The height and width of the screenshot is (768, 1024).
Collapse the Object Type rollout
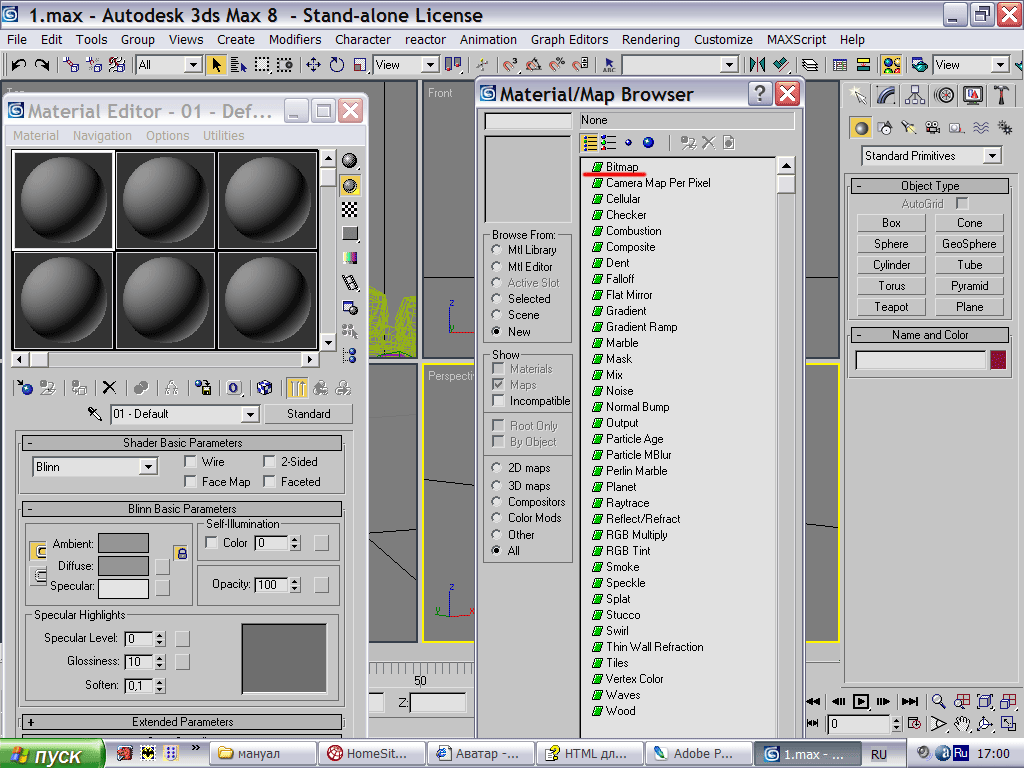pyautogui.click(x=930, y=185)
